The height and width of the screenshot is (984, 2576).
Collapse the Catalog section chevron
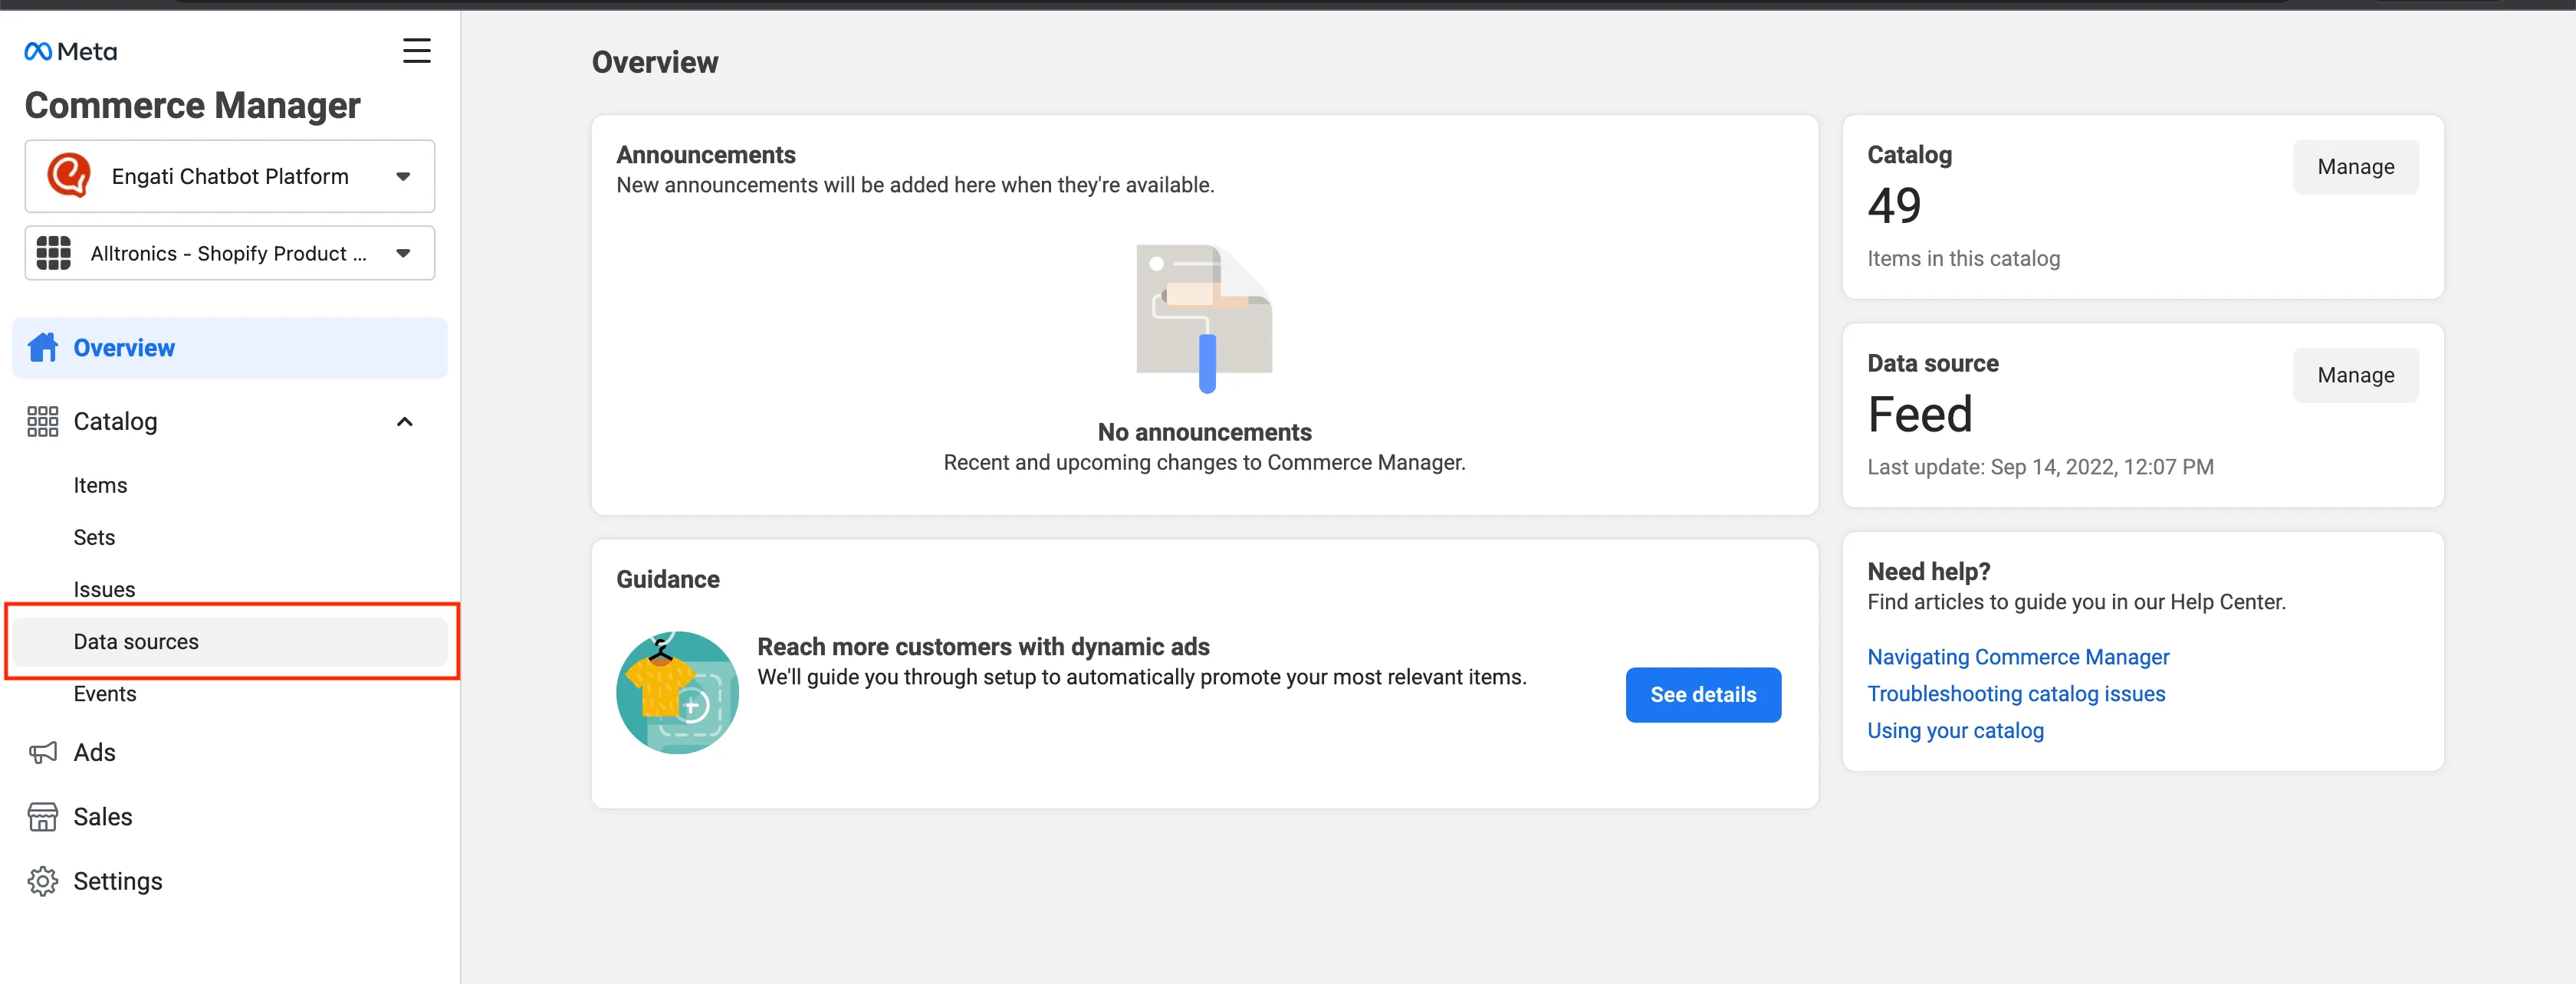404,421
